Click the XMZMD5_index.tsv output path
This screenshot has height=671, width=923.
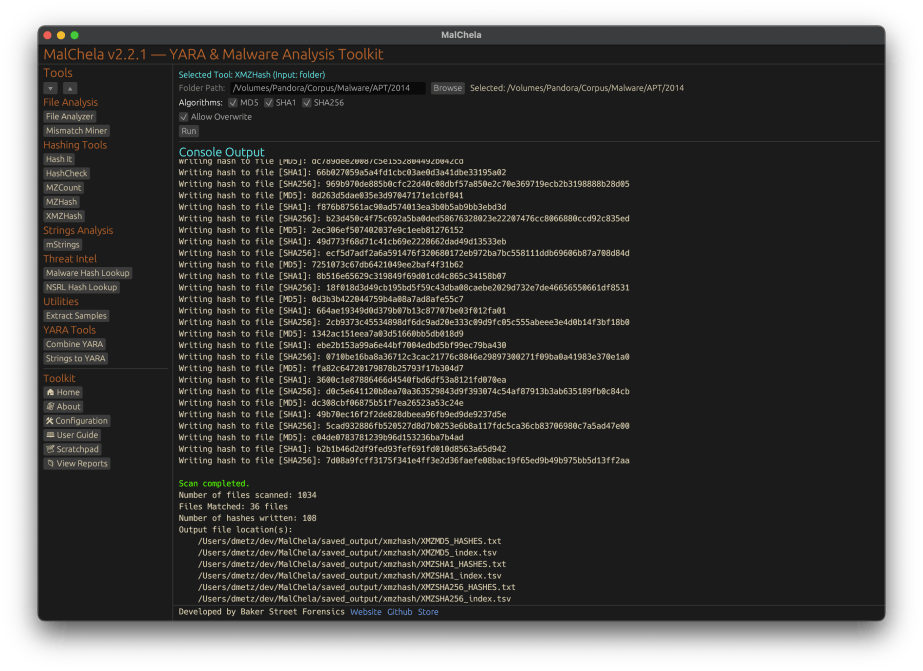pyautogui.click(x=347, y=553)
